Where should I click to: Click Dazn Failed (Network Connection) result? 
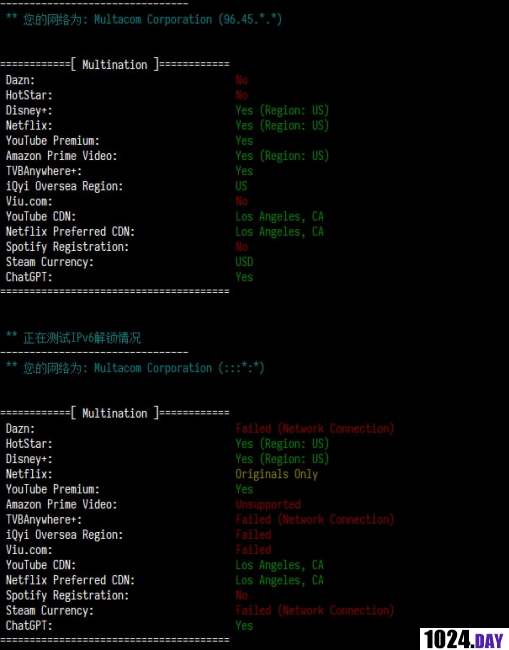tap(315, 429)
